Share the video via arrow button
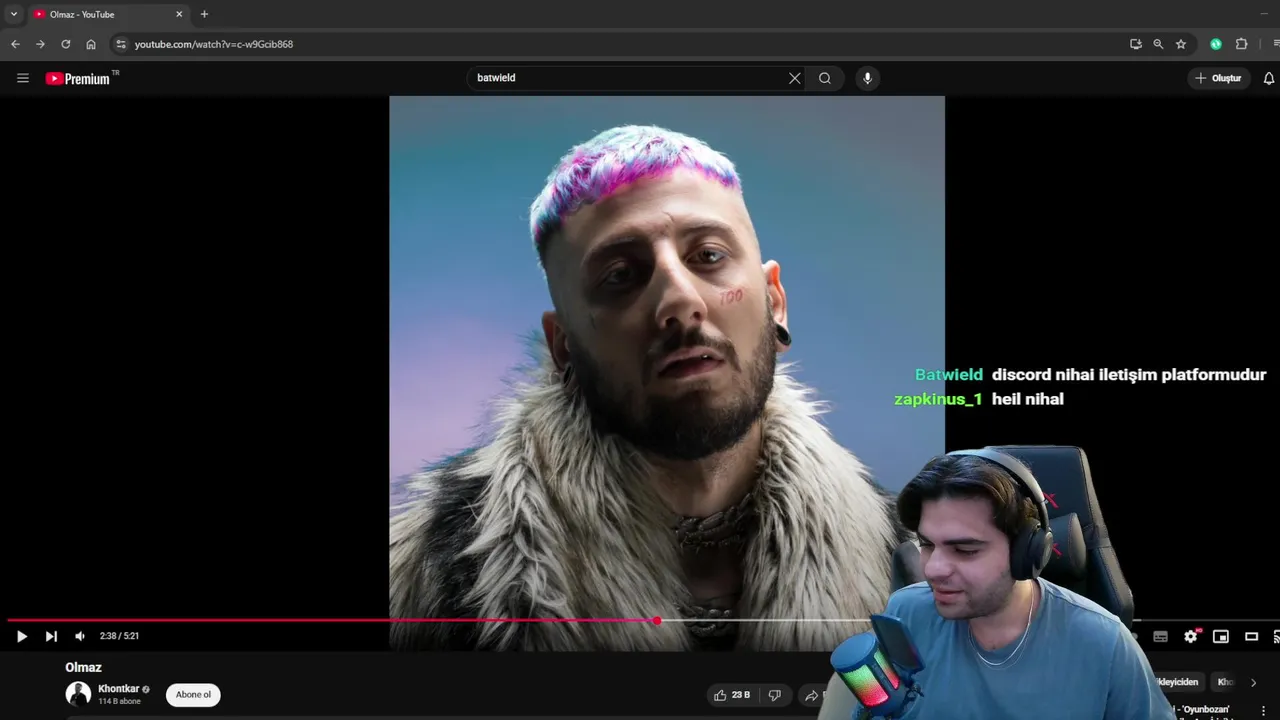 point(812,695)
